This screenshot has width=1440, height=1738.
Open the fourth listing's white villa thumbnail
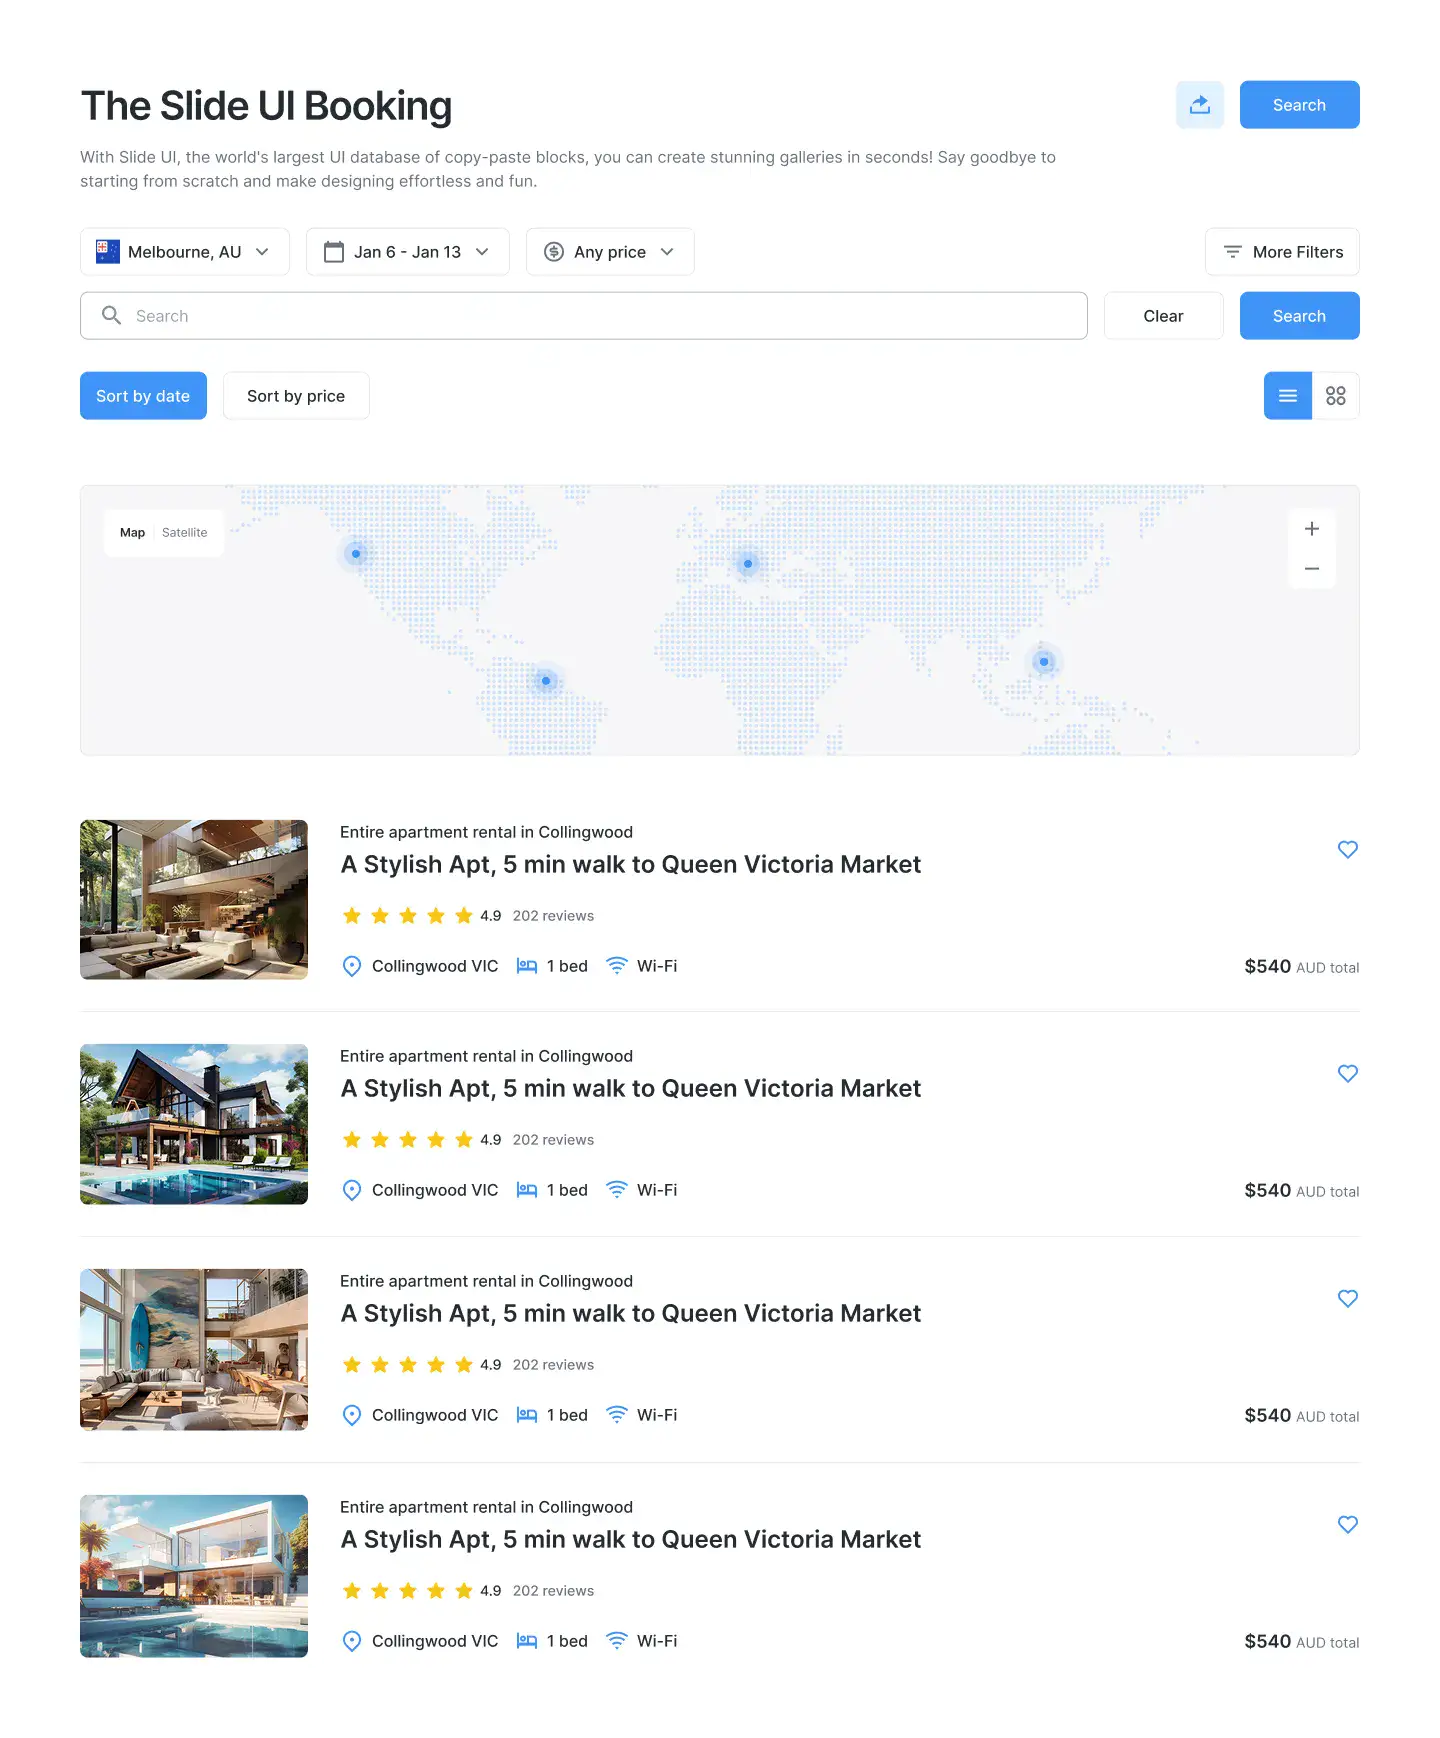coord(194,1576)
